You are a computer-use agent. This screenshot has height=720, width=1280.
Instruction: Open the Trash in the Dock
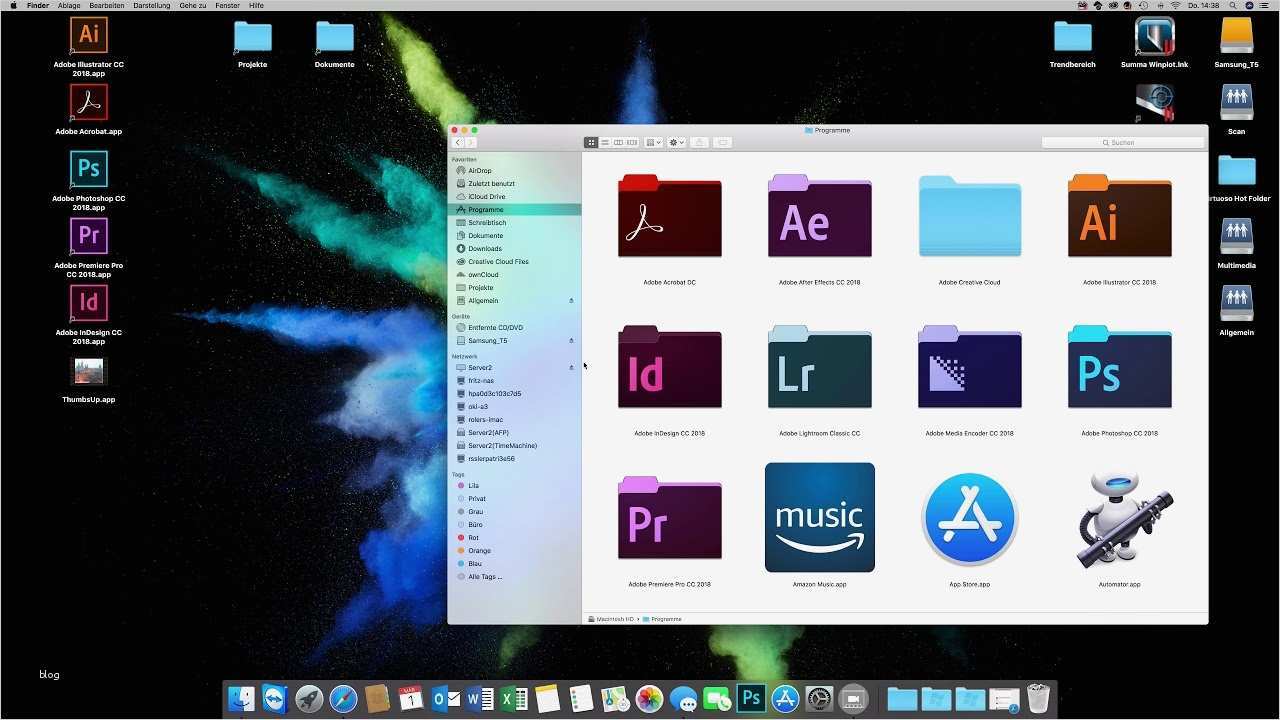(x=1038, y=699)
